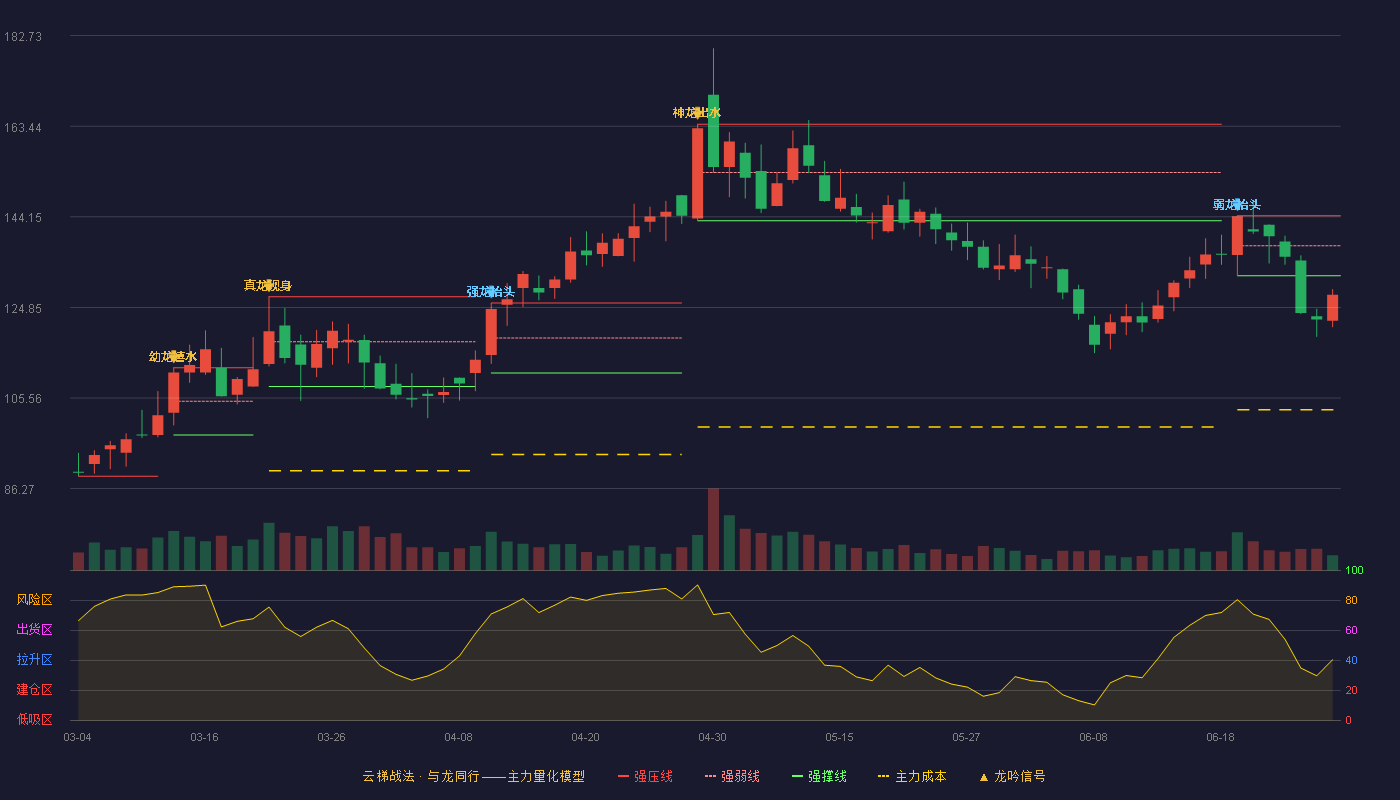Toggle the 强弱线 legend entry
Screen dimensions: 1400x800
click(732, 776)
